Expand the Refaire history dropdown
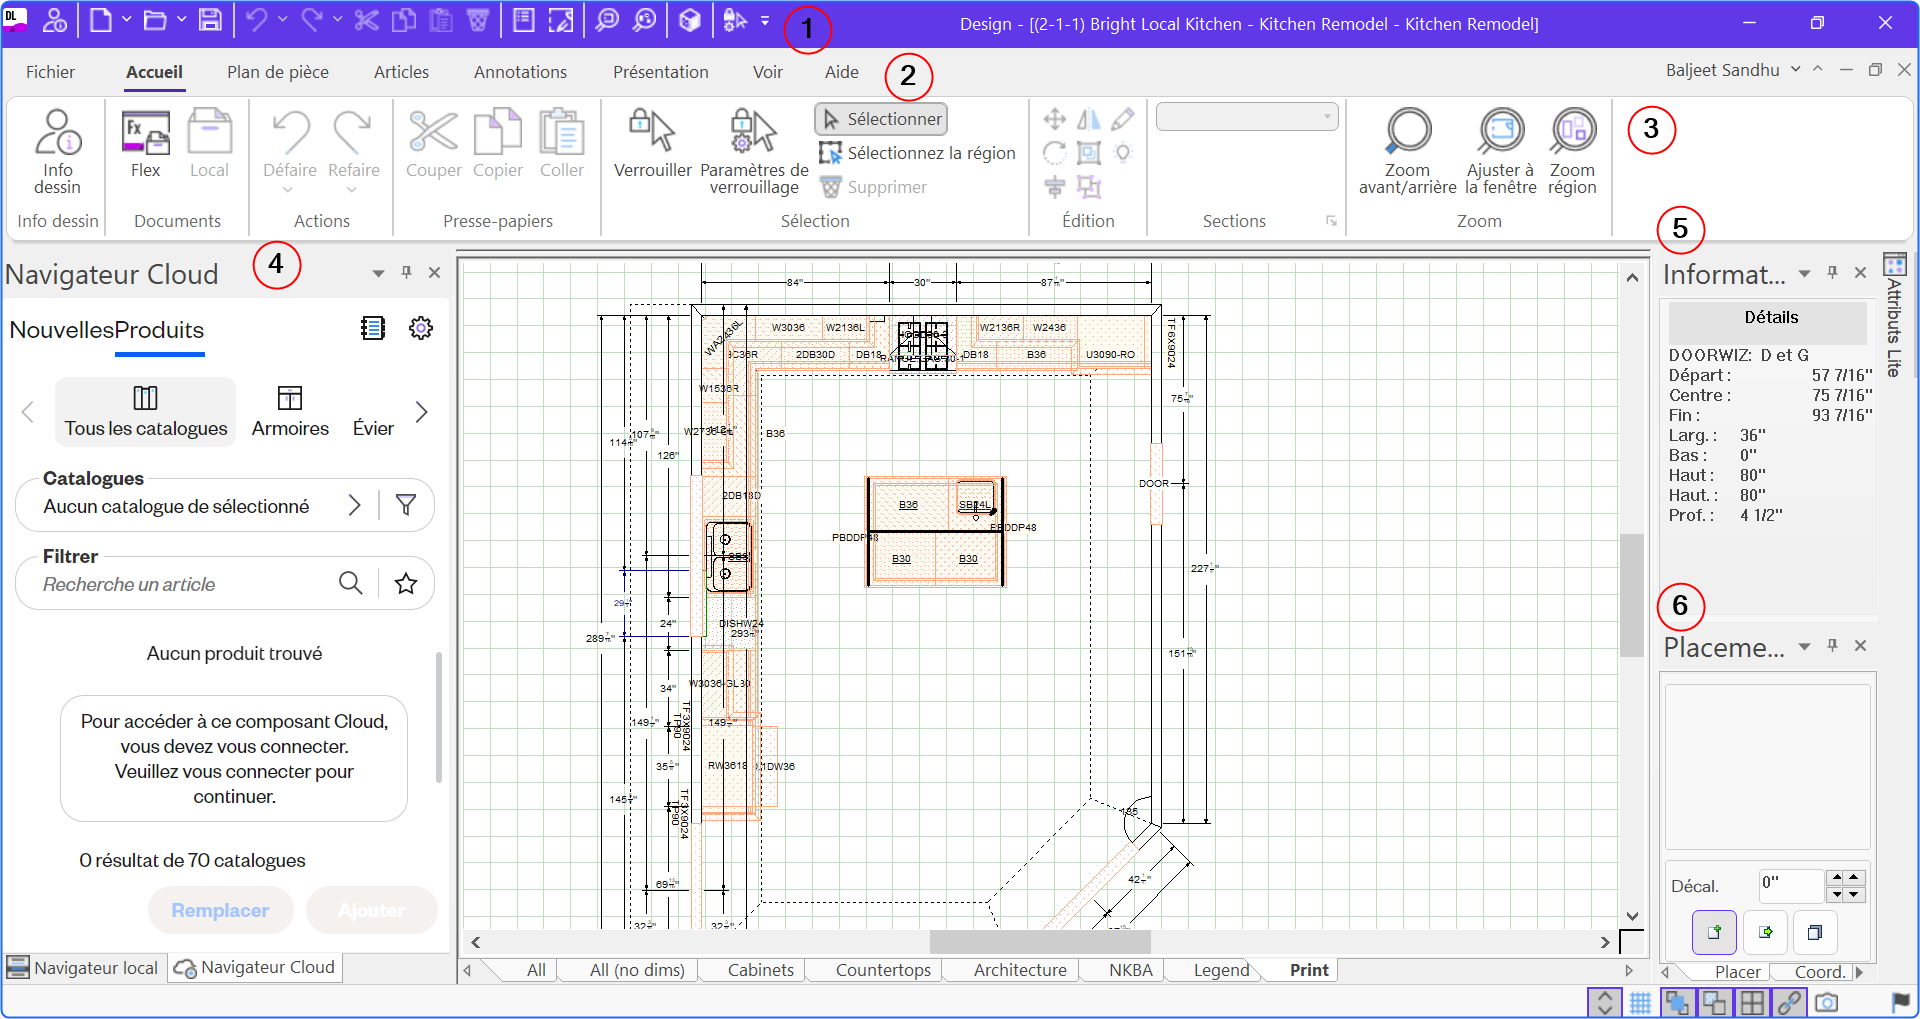1920x1019 pixels. [352, 189]
